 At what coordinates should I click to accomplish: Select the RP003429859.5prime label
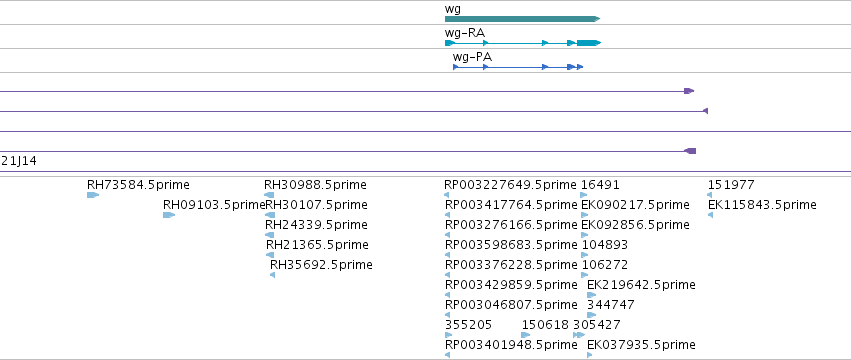point(511,285)
